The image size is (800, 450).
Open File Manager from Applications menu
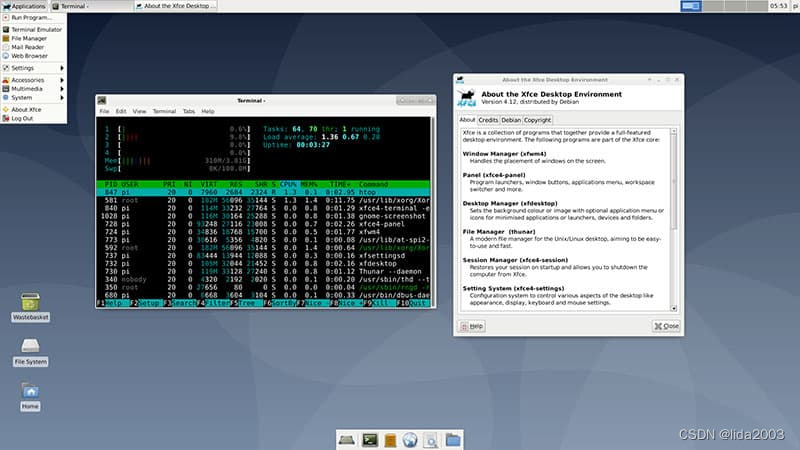tap(33, 38)
